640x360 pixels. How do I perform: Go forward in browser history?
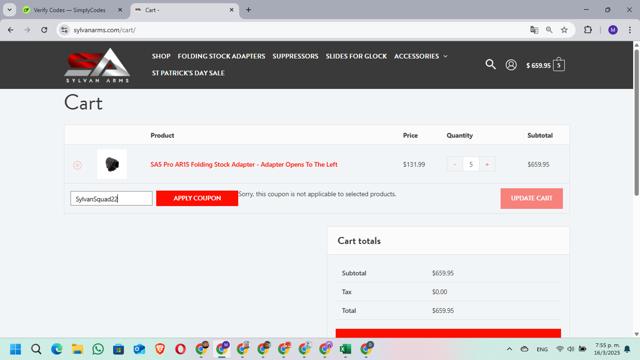(27, 30)
